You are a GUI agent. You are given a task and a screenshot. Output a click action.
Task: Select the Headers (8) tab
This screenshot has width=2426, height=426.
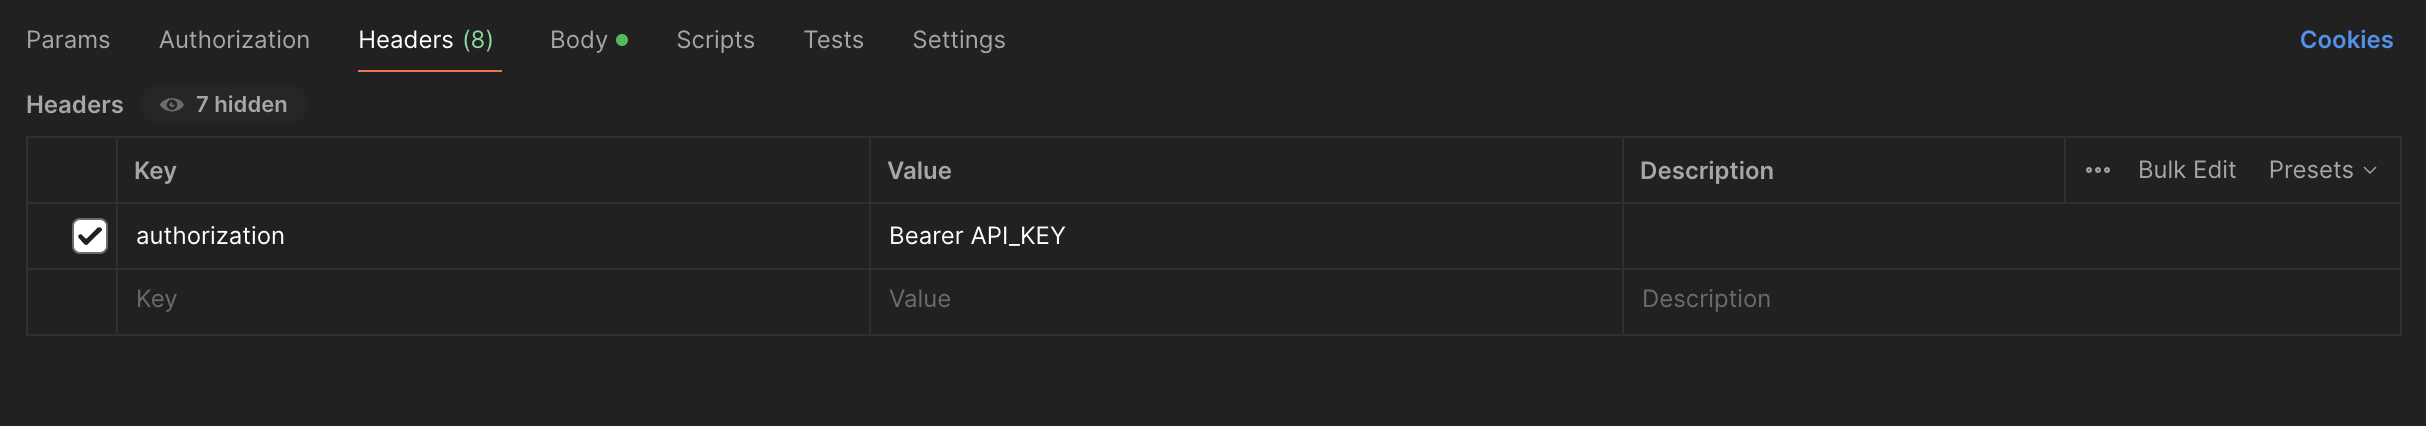(x=426, y=40)
